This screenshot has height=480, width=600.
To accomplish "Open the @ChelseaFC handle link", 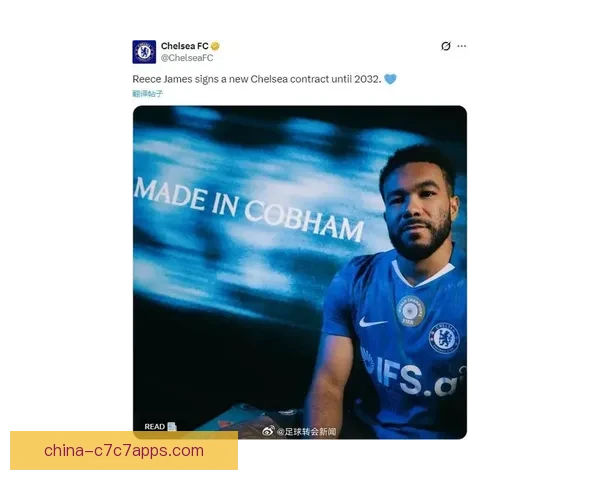I will pyautogui.click(x=187, y=58).
